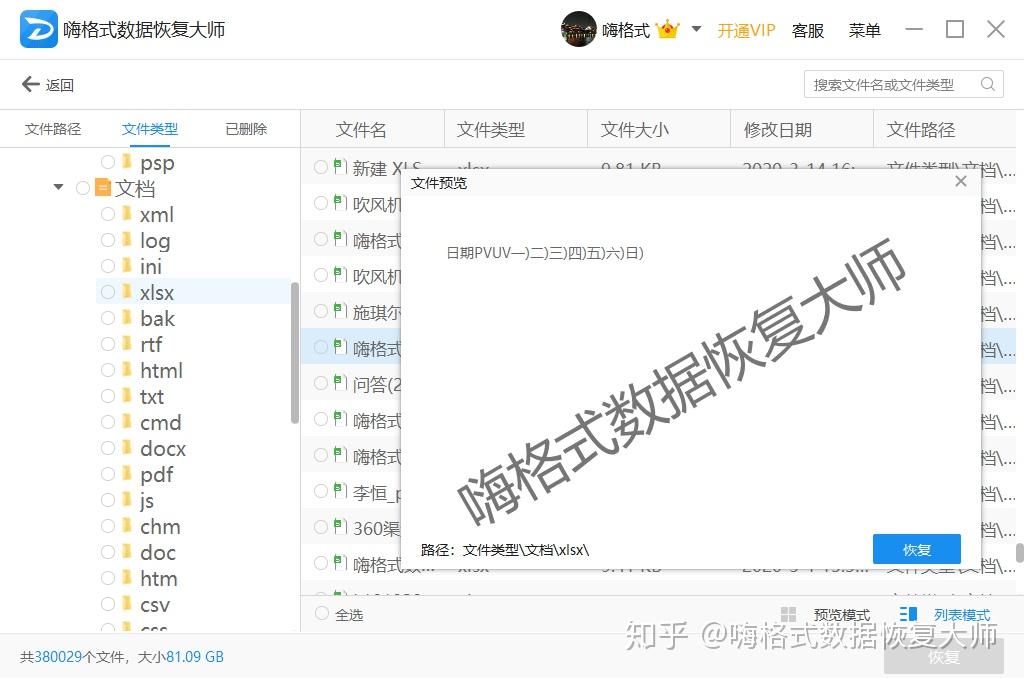Click the blue 恢复 button in preview
Image resolution: width=1024 pixels, height=678 pixels.
pyautogui.click(x=917, y=549)
